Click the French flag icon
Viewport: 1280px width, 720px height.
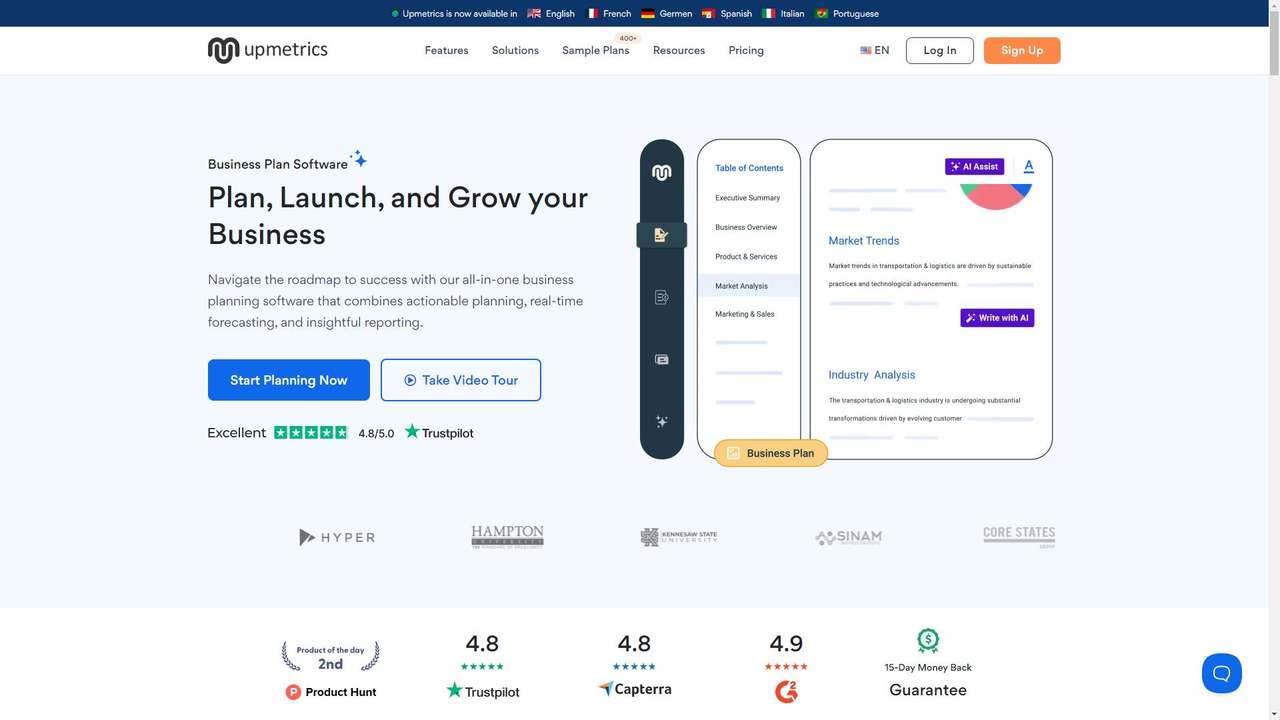[x=592, y=14]
